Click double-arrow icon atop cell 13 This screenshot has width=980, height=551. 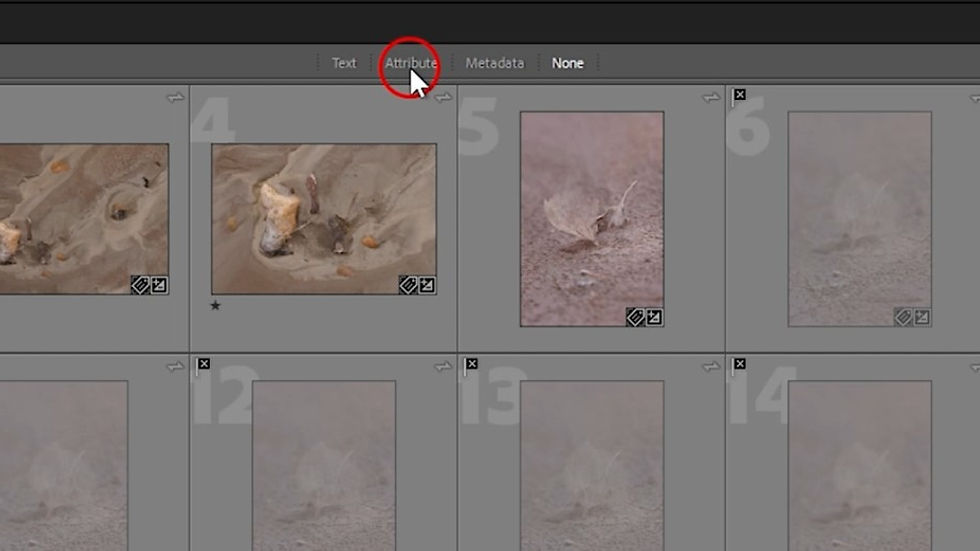tap(711, 367)
